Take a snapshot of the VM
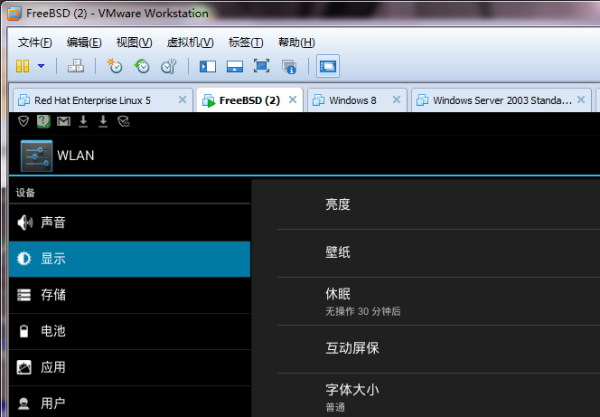 115,66
